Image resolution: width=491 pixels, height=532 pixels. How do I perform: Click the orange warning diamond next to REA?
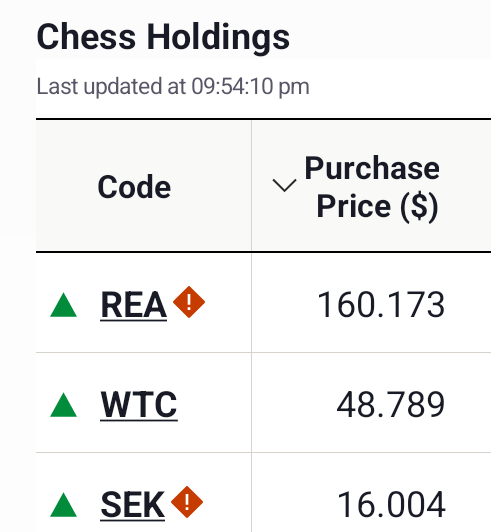(189, 302)
